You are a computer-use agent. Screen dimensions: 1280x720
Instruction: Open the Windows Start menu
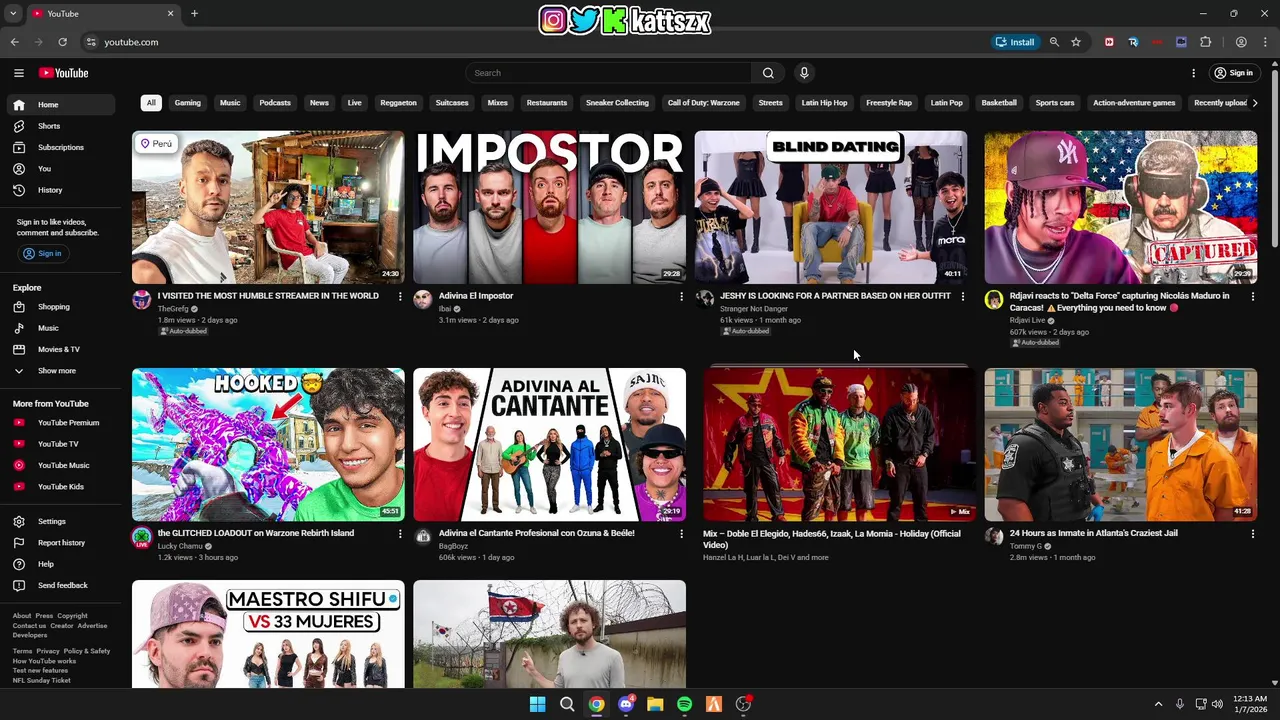tap(538, 704)
